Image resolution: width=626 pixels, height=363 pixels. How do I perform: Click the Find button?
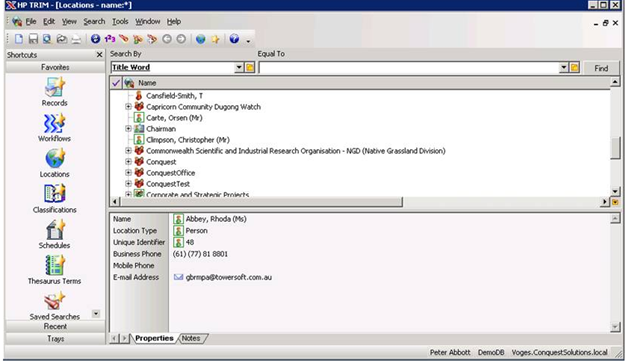(601, 68)
